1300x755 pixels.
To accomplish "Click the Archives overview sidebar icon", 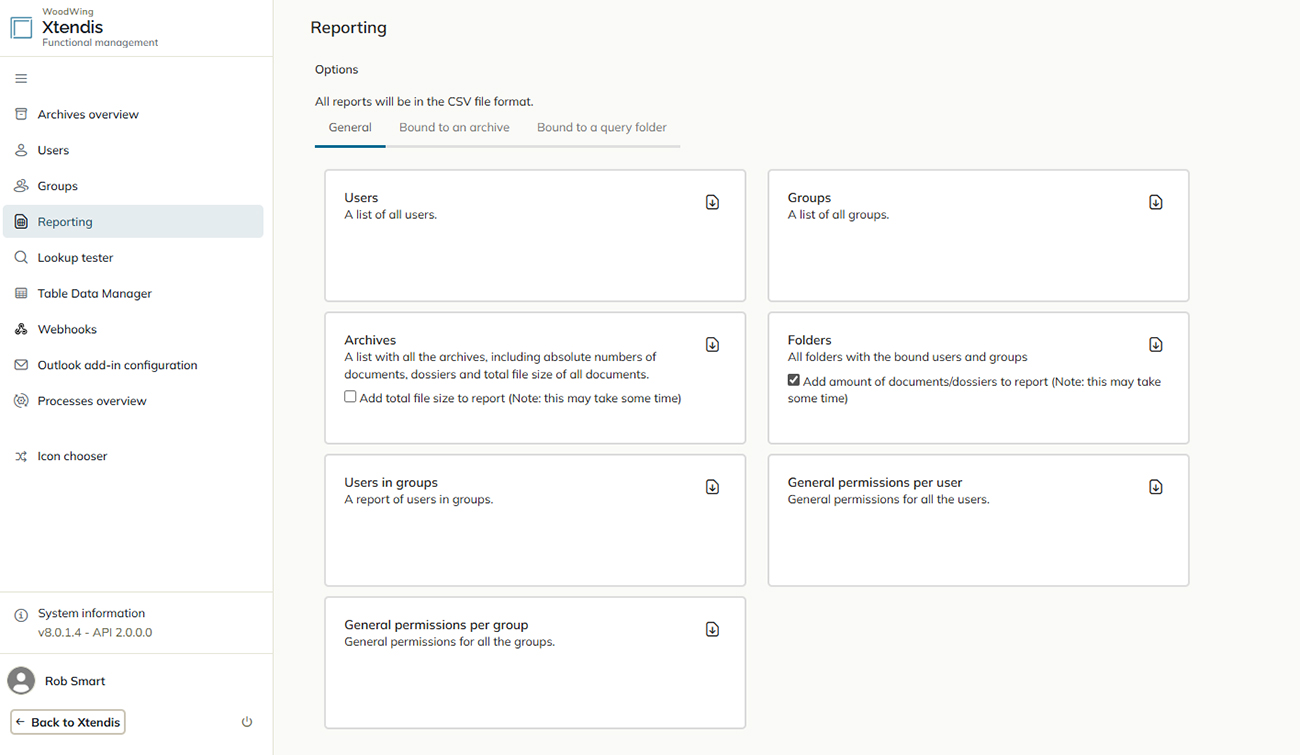I will [21, 114].
